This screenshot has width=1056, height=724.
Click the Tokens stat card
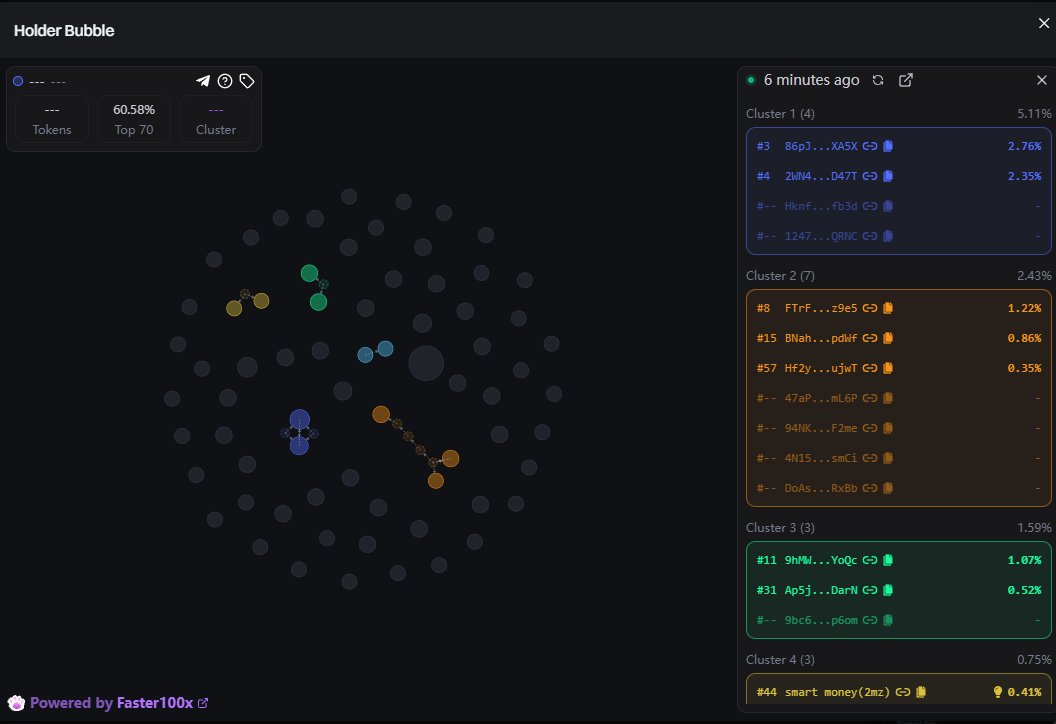point(52,119)
